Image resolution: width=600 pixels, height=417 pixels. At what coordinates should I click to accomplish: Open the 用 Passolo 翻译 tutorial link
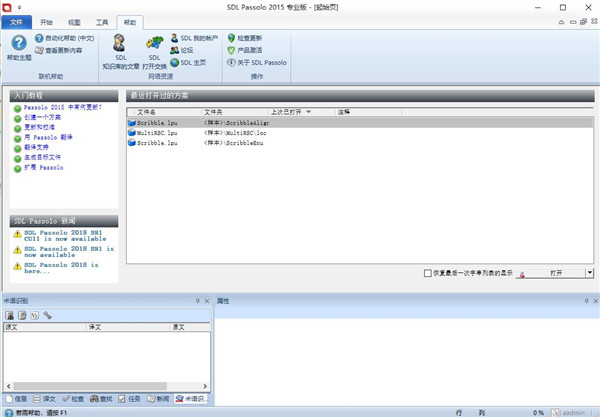point(48,137)
